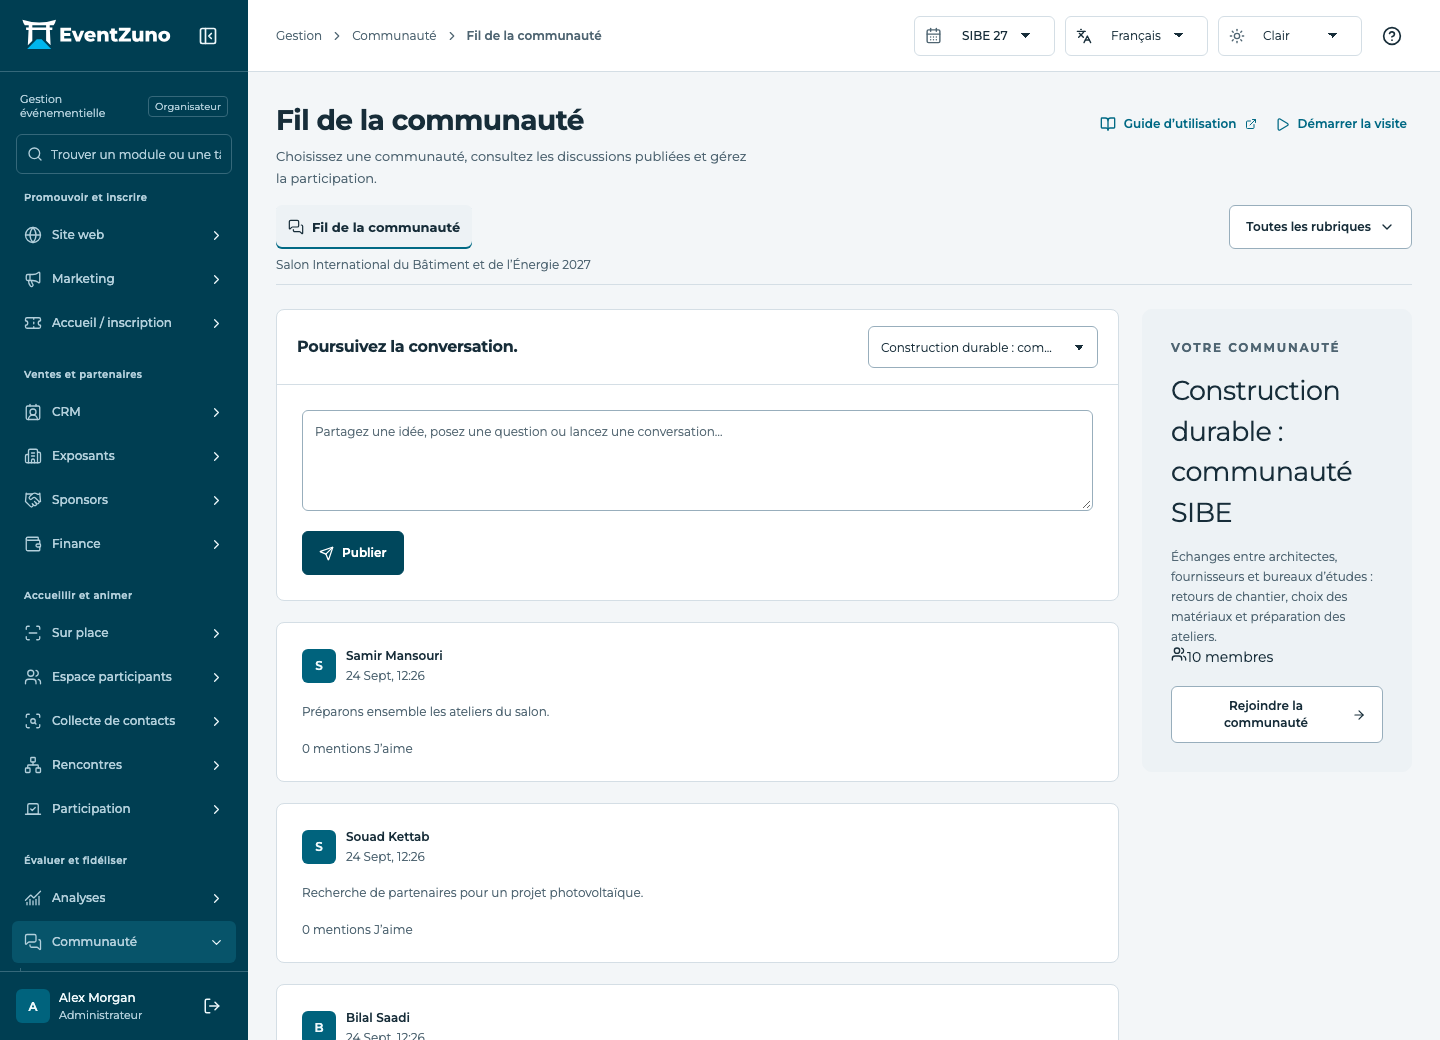
Task: Select the Fil de la communauté tab
Action: 374,227
